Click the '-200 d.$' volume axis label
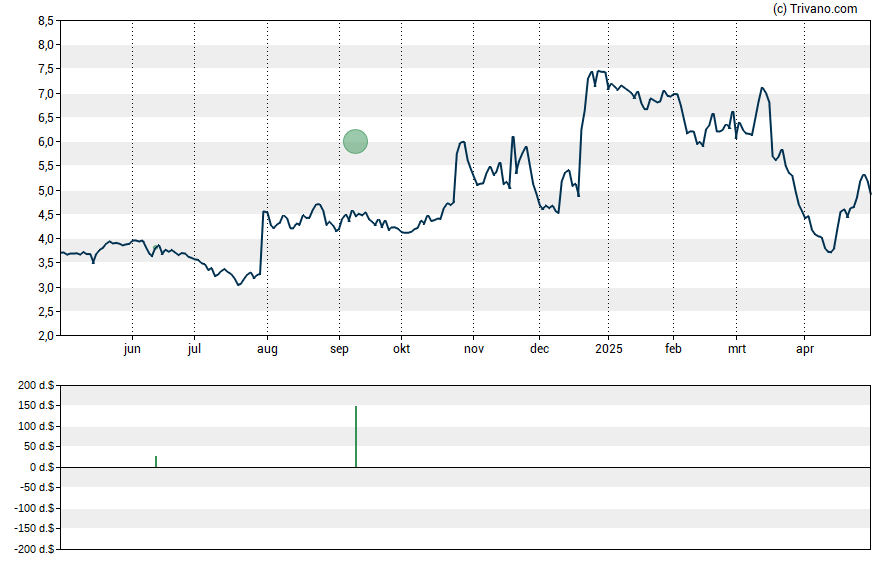 35,549
